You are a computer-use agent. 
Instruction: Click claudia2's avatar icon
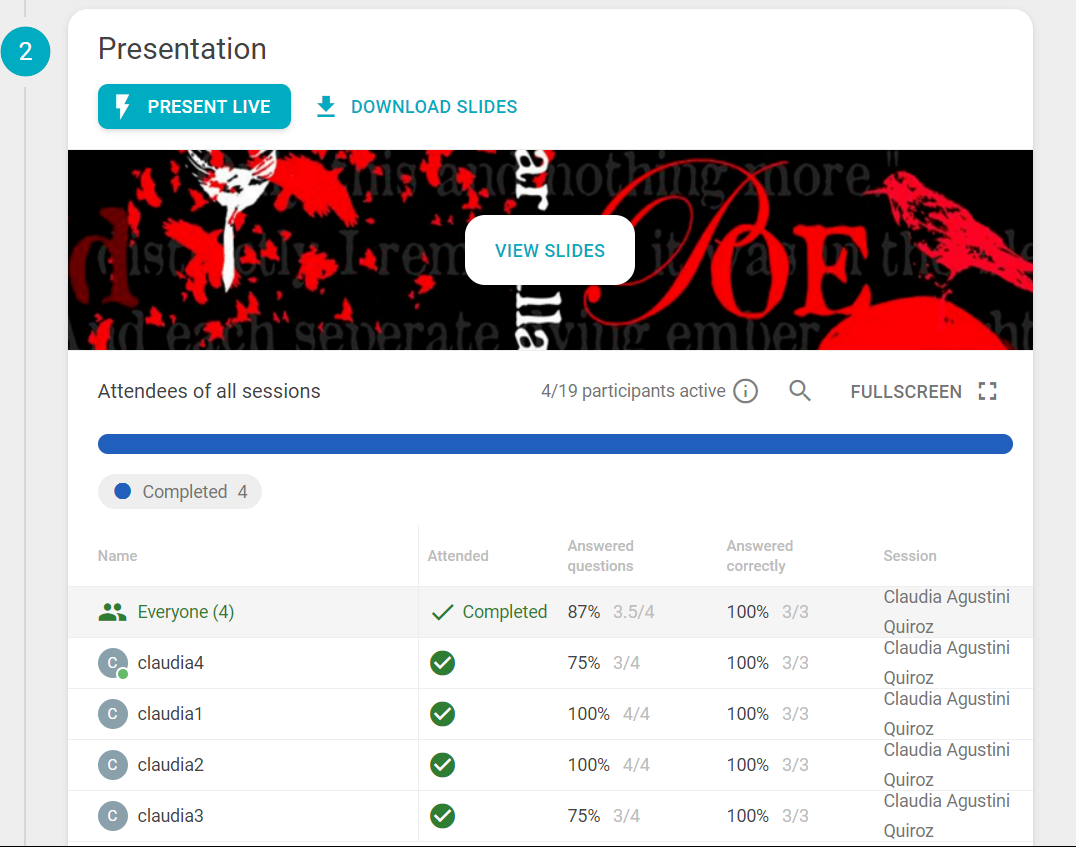point(113,765)
